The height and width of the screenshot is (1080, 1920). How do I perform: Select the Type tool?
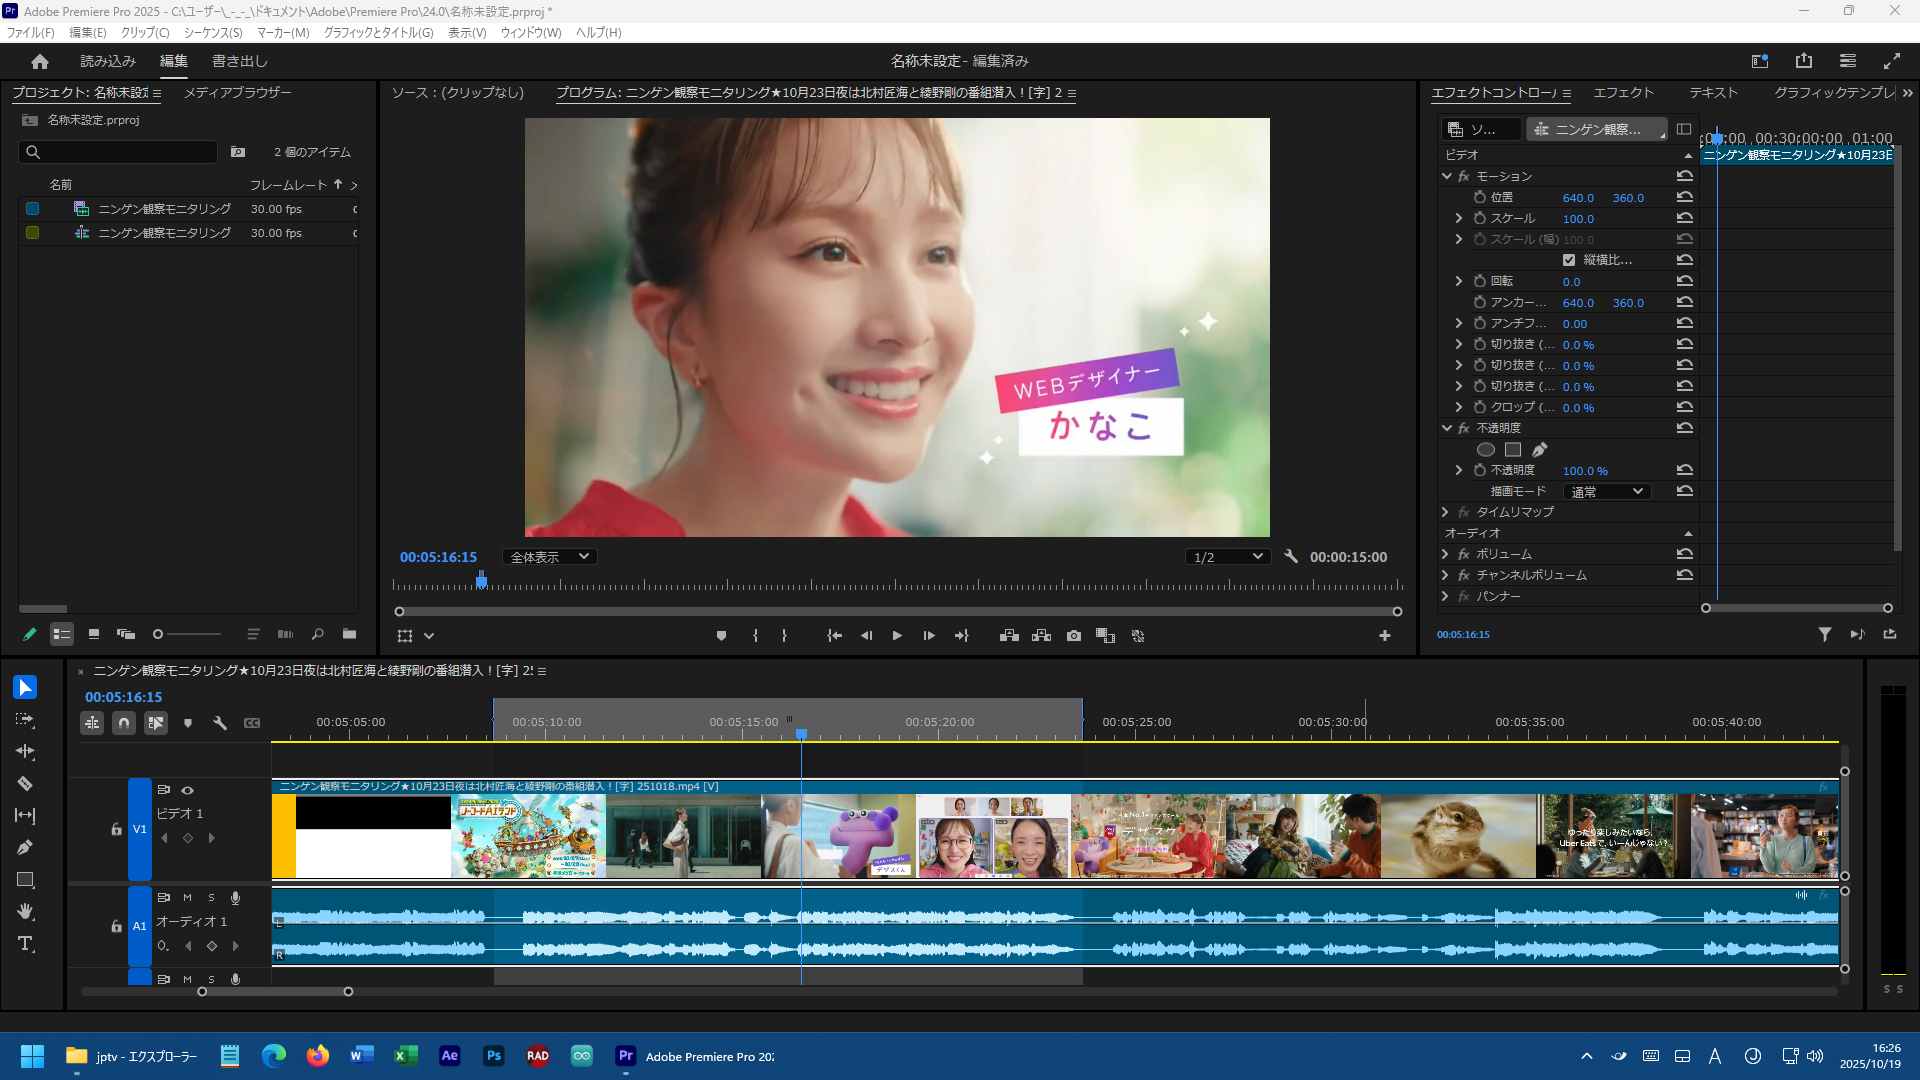pos(25,944)
